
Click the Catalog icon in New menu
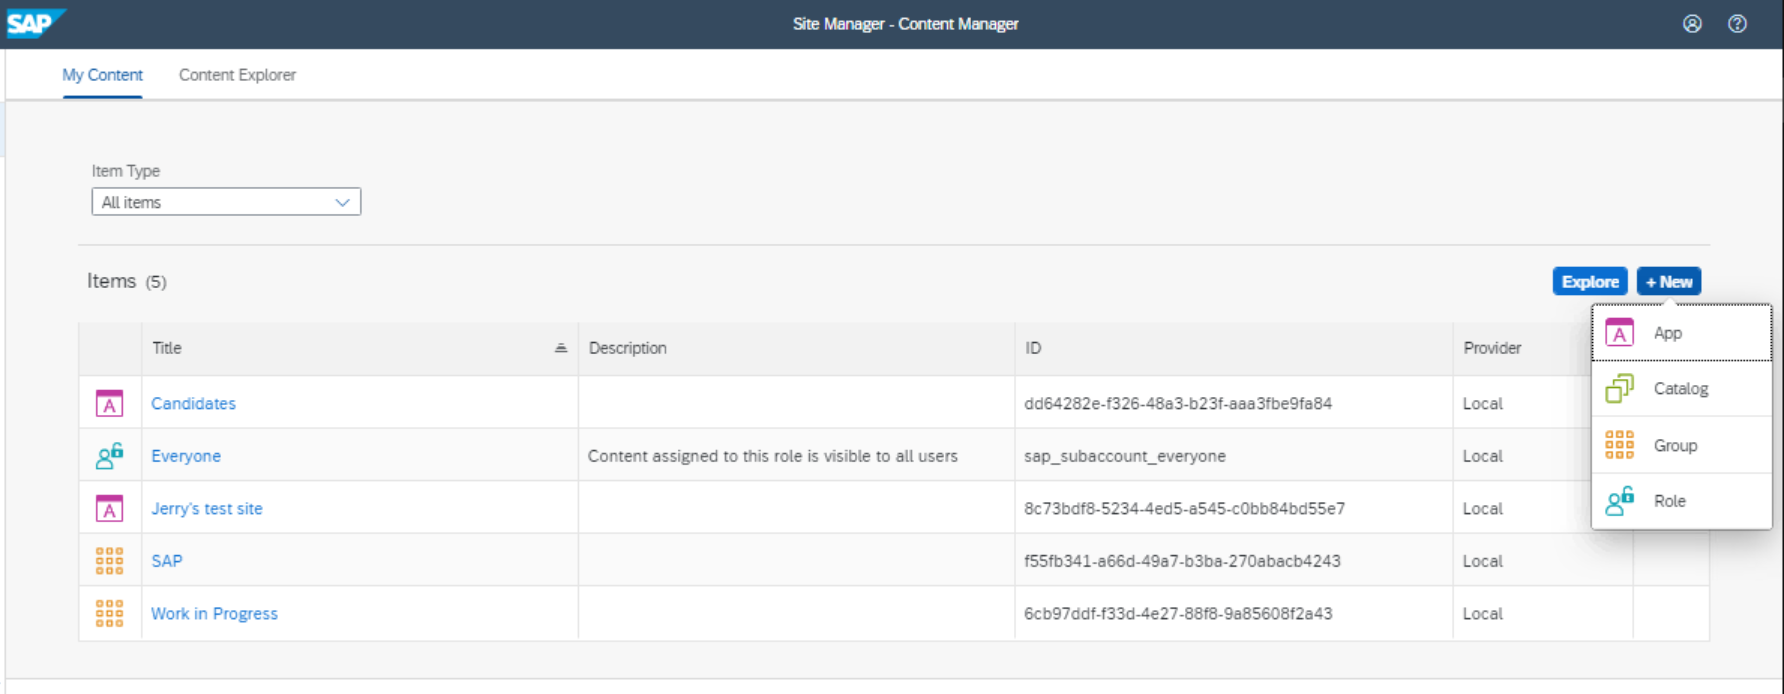[x=1619, y=388]
